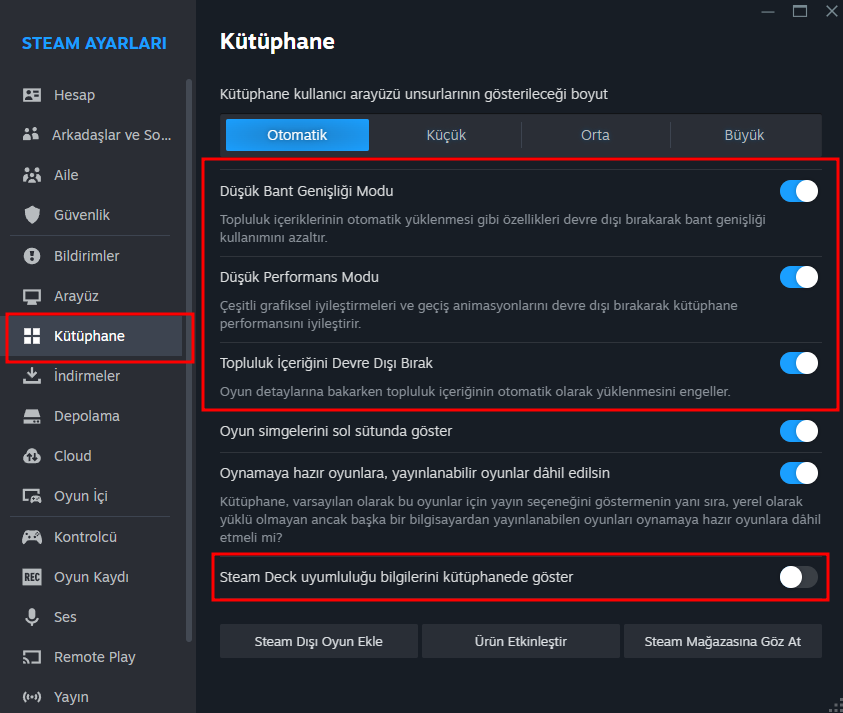Image resolution: width=843 pixels, height=713 pixels.
Task: Minimize the Steam settings window
Action: [x=768, y=12]
